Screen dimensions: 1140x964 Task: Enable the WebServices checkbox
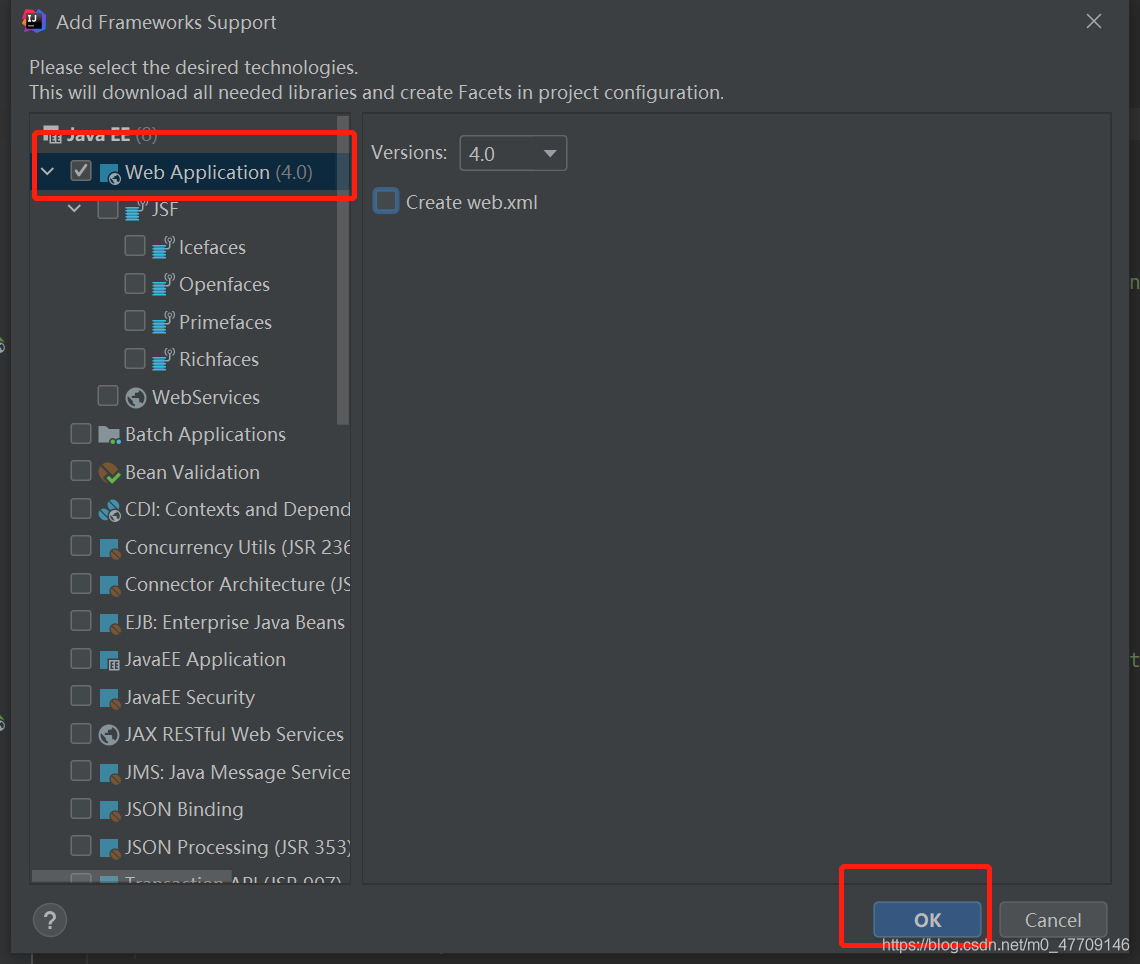coord(108,395)
